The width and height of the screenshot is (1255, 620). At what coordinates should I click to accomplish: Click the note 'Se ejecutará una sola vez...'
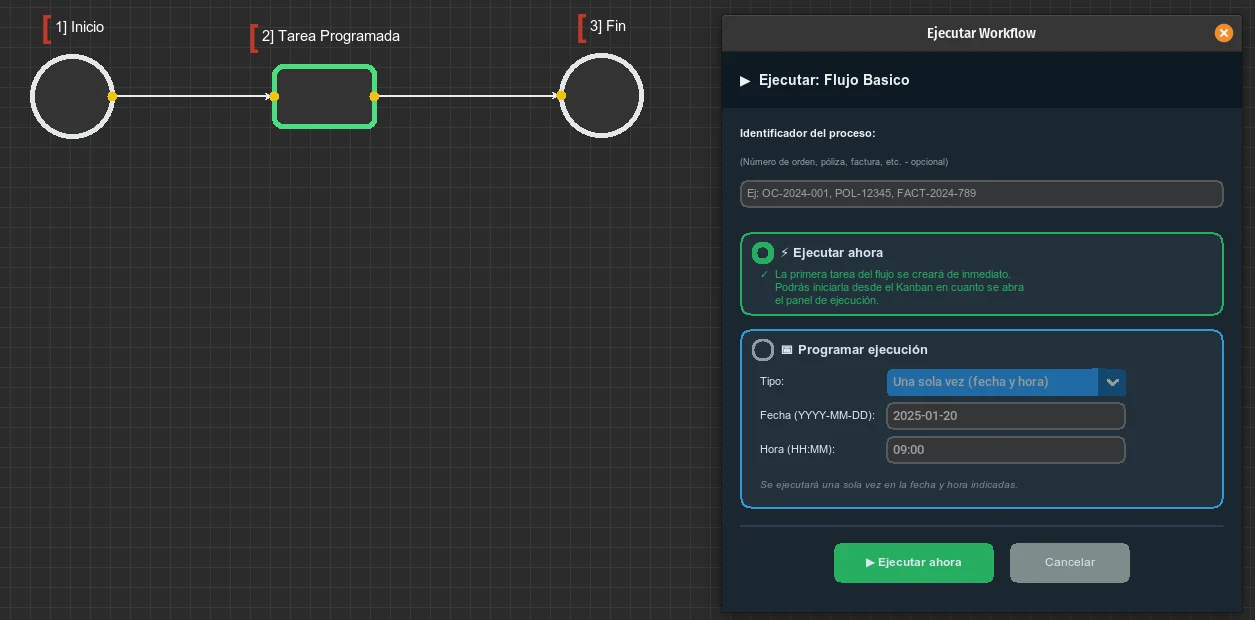tap(889, 485)
